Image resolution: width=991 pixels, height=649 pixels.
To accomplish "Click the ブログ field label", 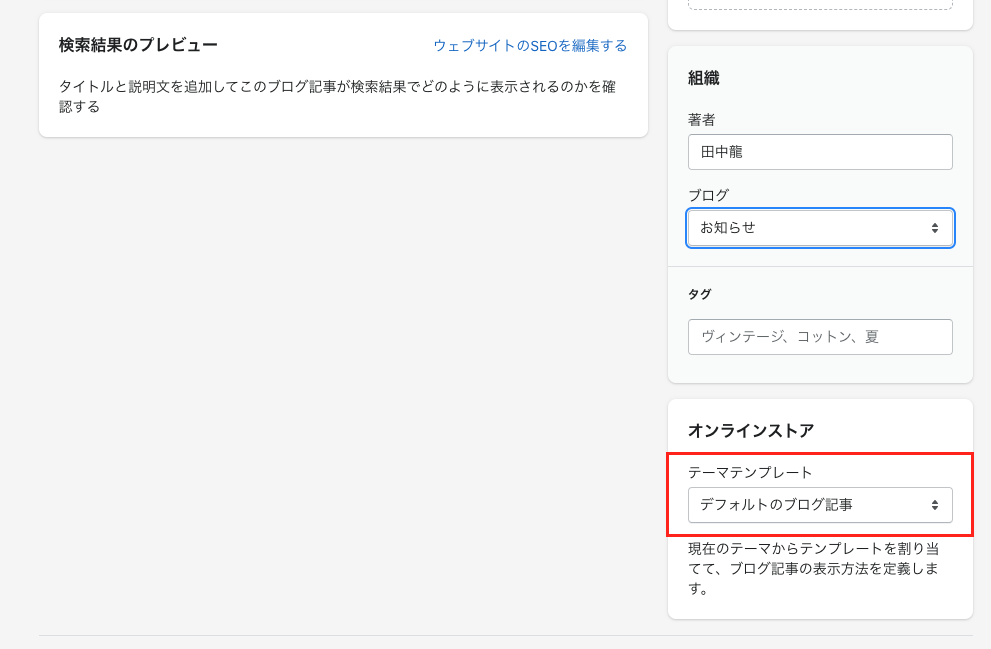I will [x=708, y=195].
